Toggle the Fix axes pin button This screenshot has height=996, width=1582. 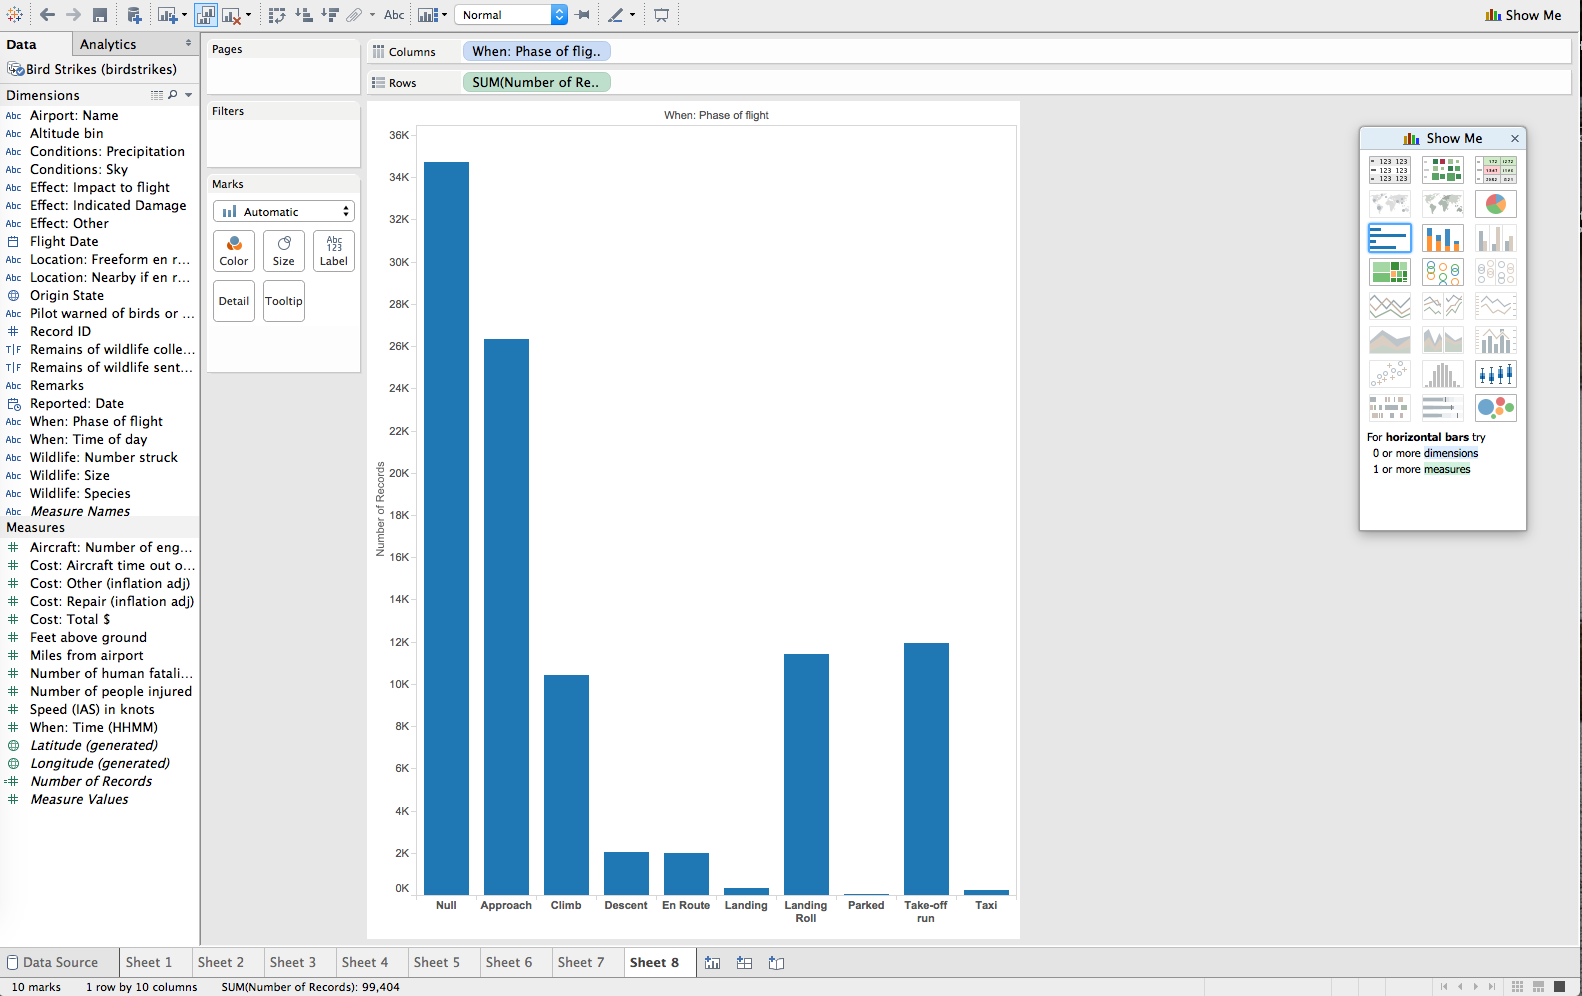[583, 15]
